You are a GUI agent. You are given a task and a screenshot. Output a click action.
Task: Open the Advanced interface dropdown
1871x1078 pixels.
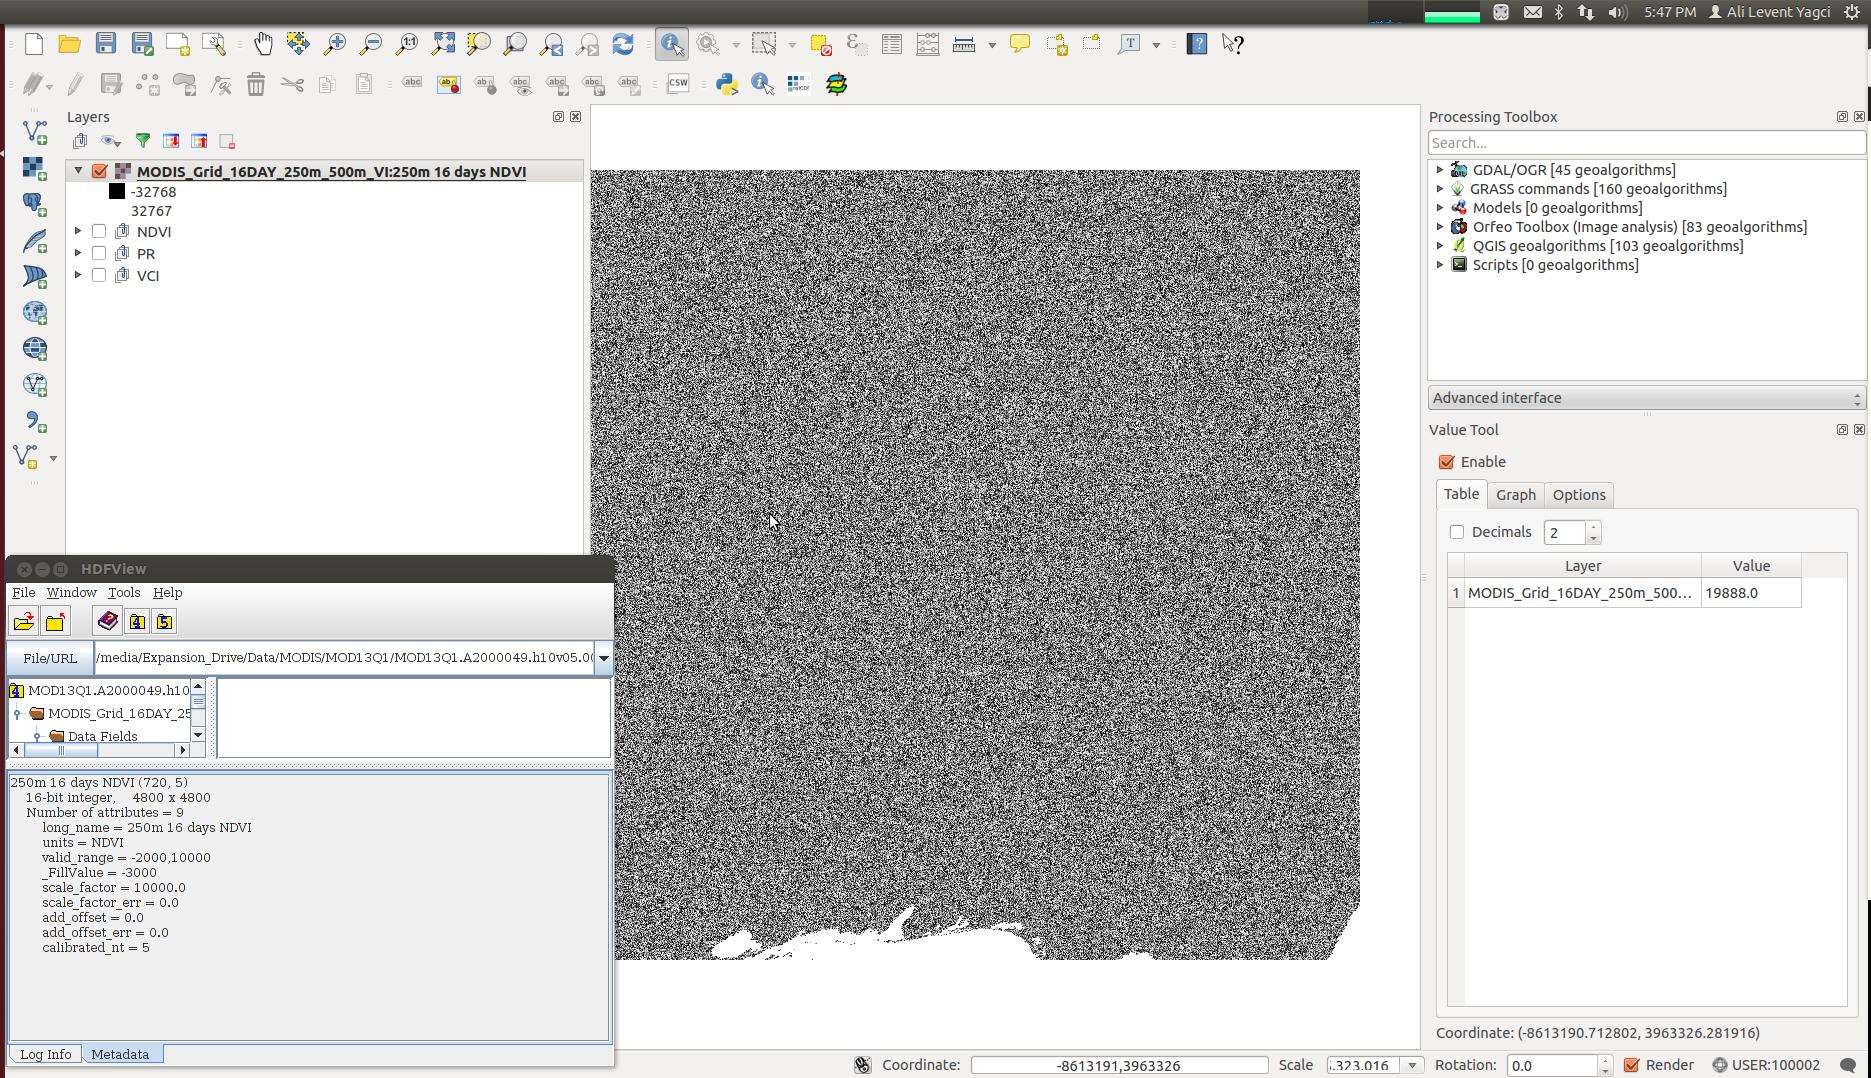pos(1646,398)
